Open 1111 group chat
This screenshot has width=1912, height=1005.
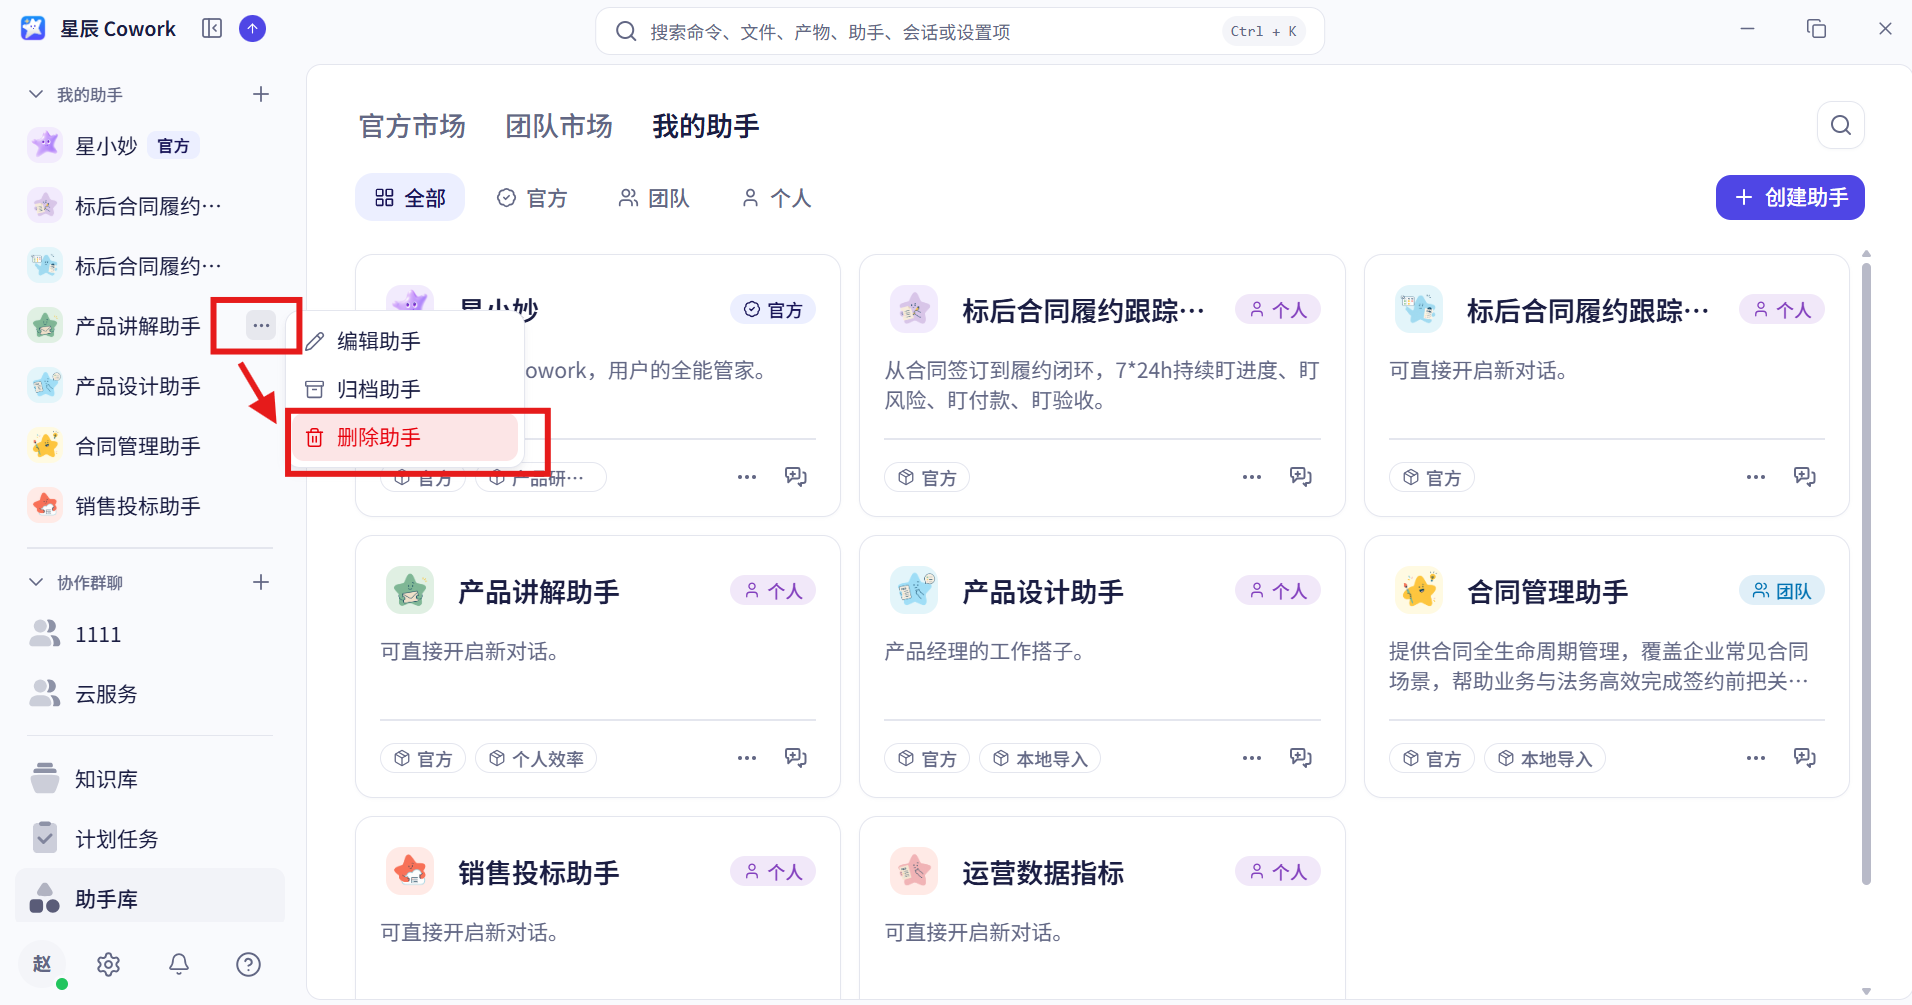[x=150, y=633]
